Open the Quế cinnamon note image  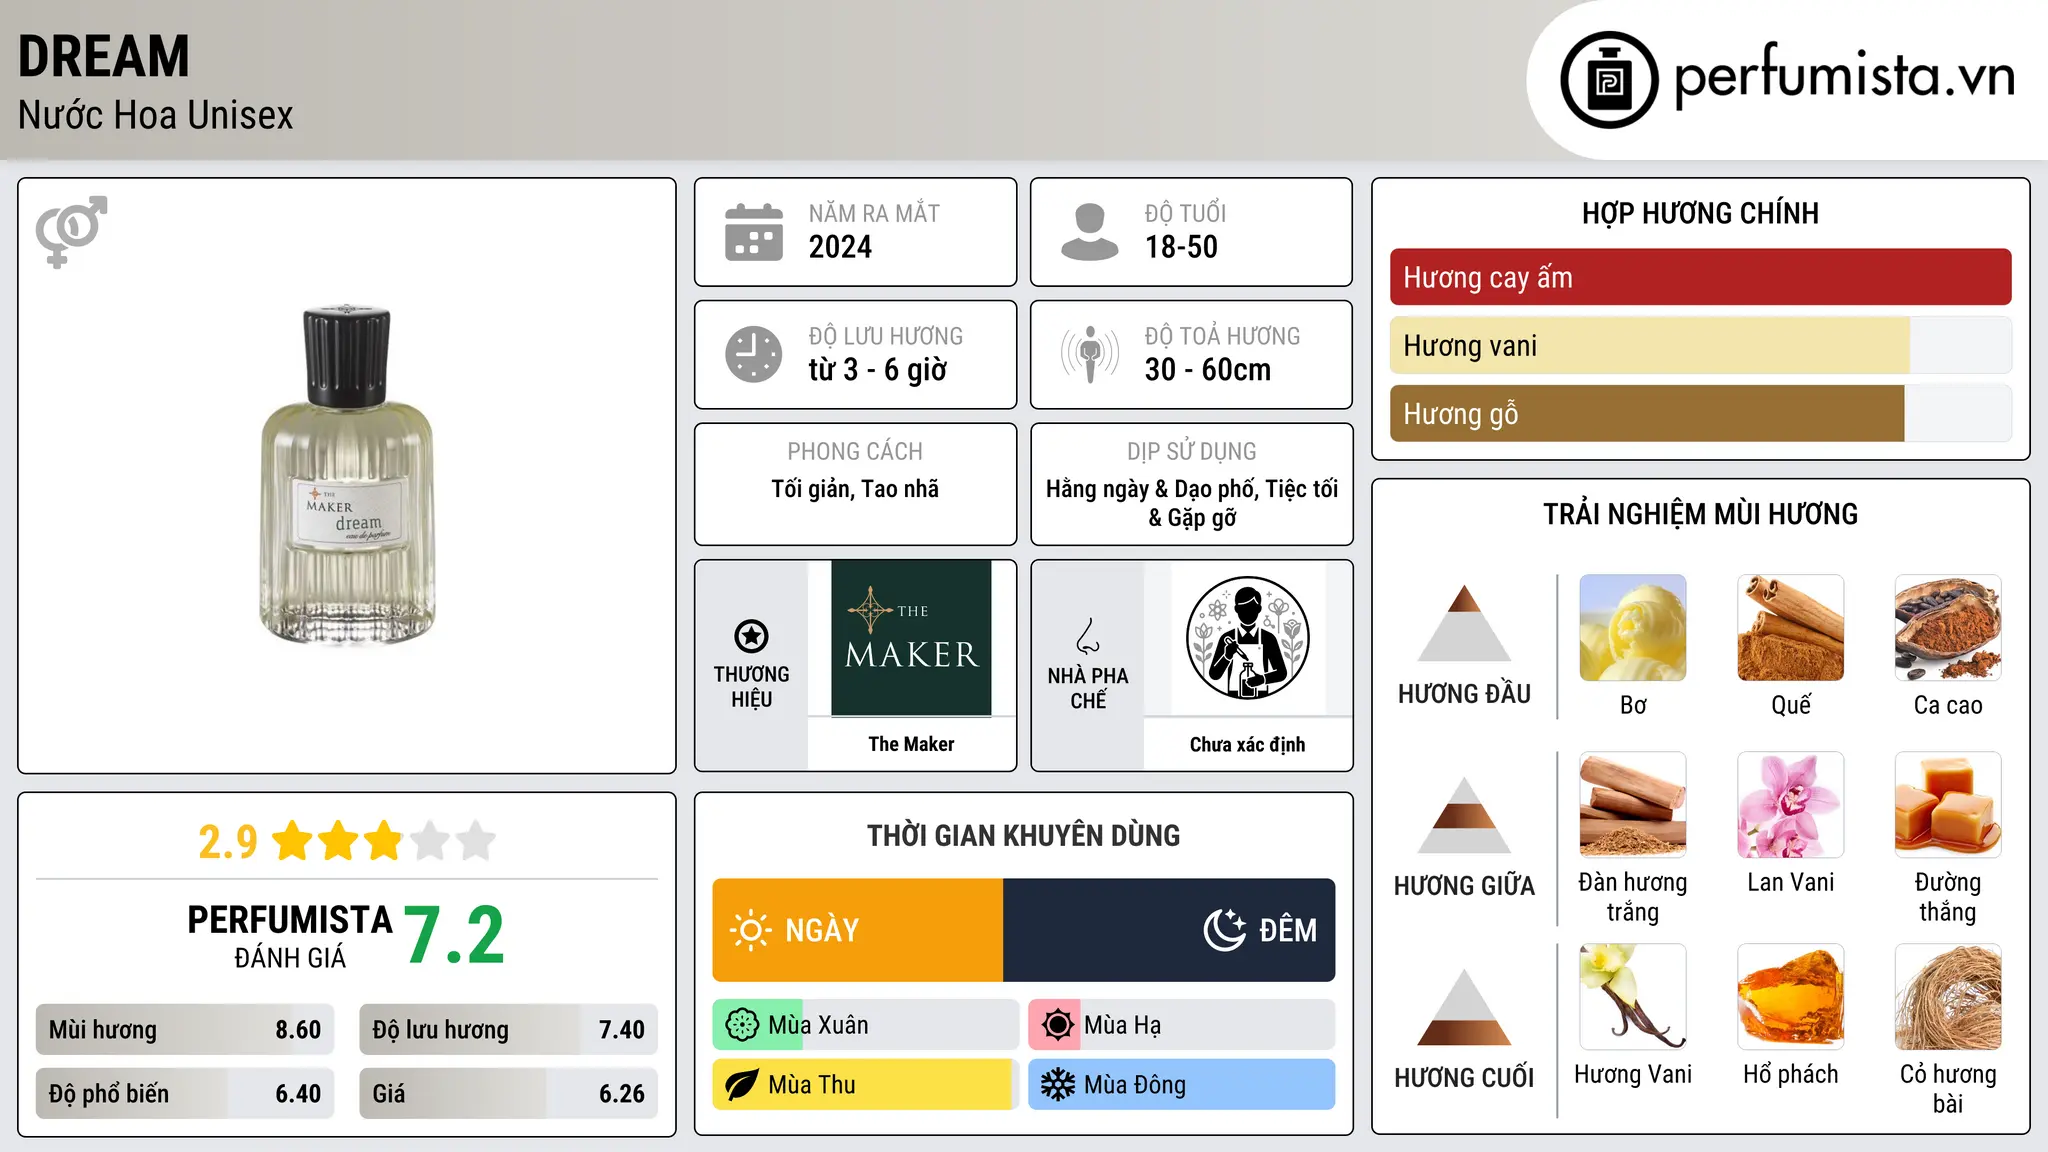[1791, 628]
